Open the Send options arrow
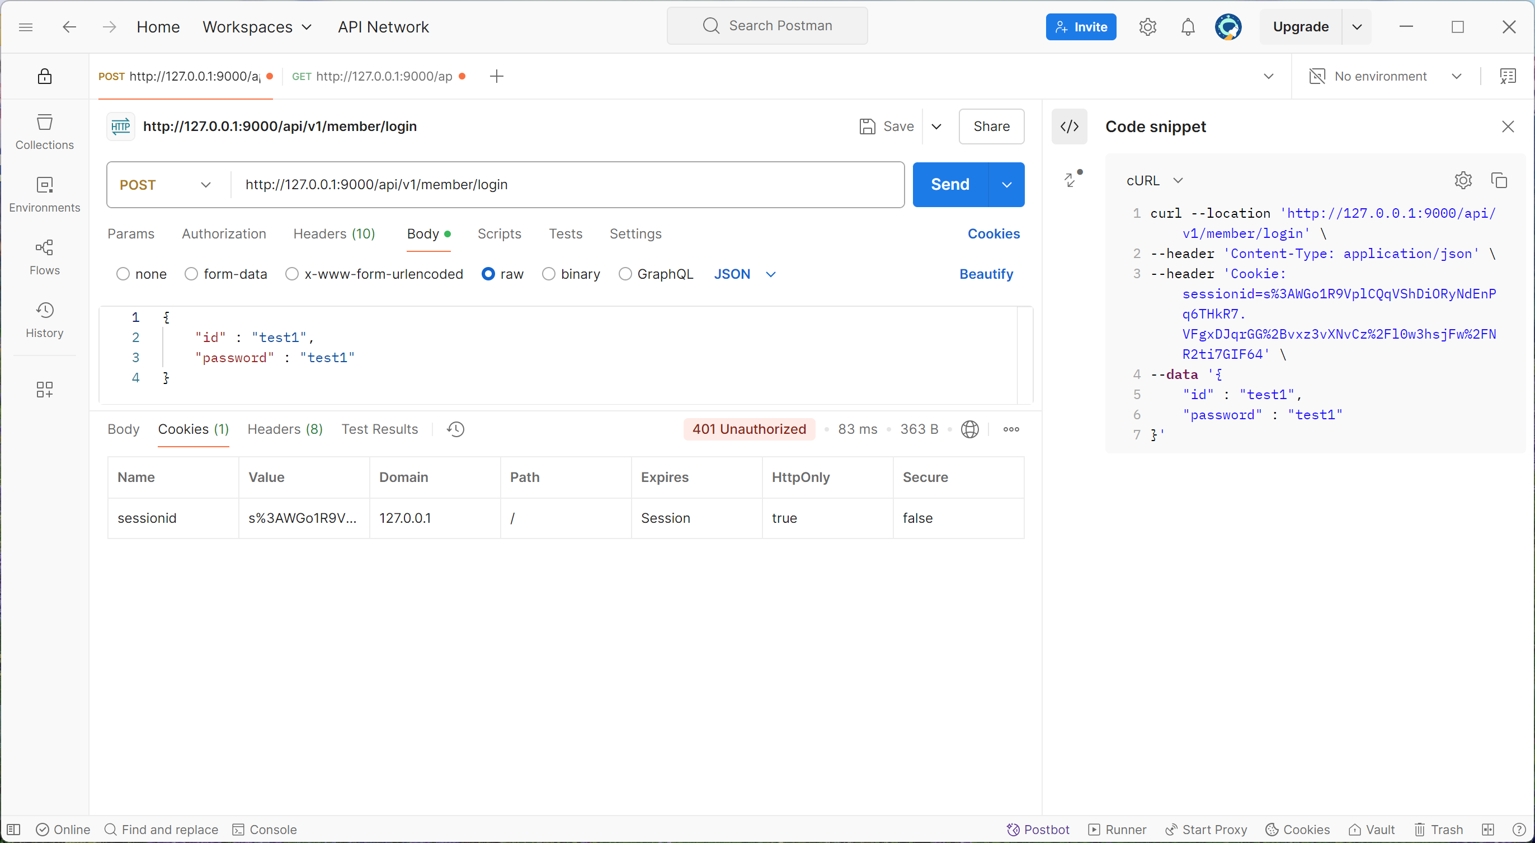 pos(1007,185)
